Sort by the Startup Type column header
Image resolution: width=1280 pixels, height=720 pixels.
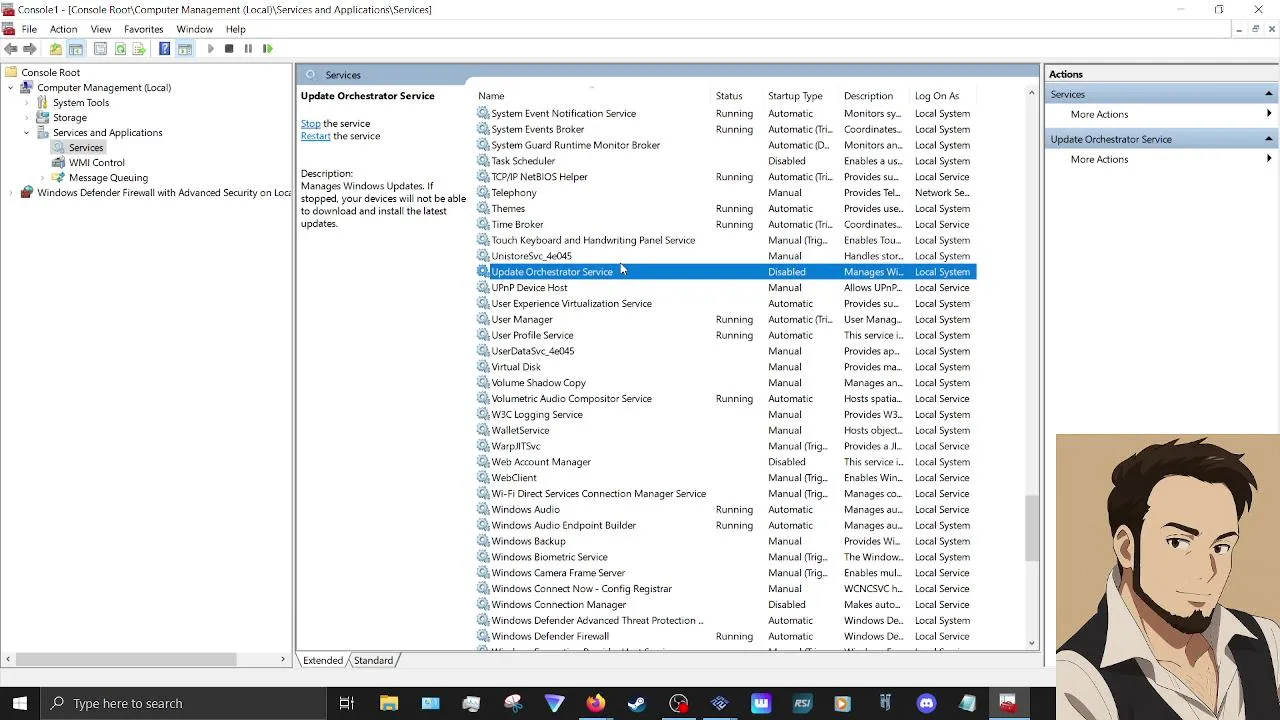click(802, 96)
